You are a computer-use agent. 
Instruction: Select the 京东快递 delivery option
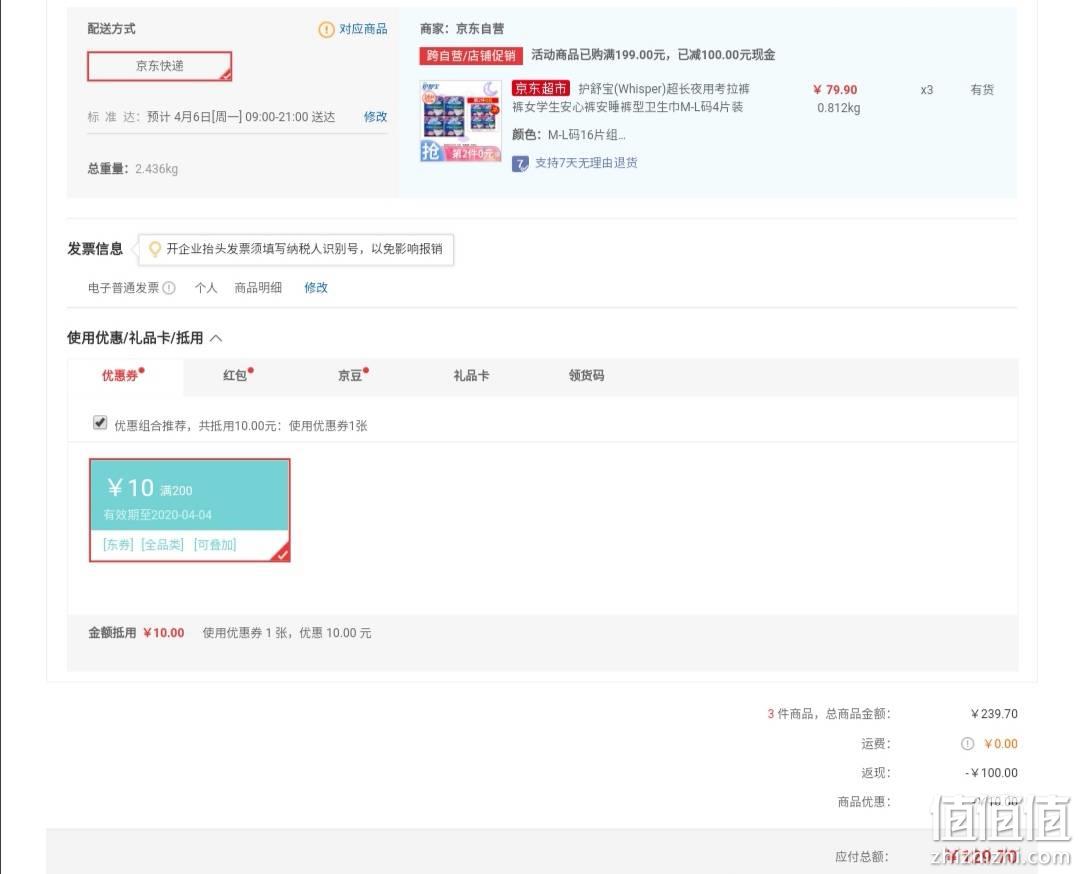(160, 66)
